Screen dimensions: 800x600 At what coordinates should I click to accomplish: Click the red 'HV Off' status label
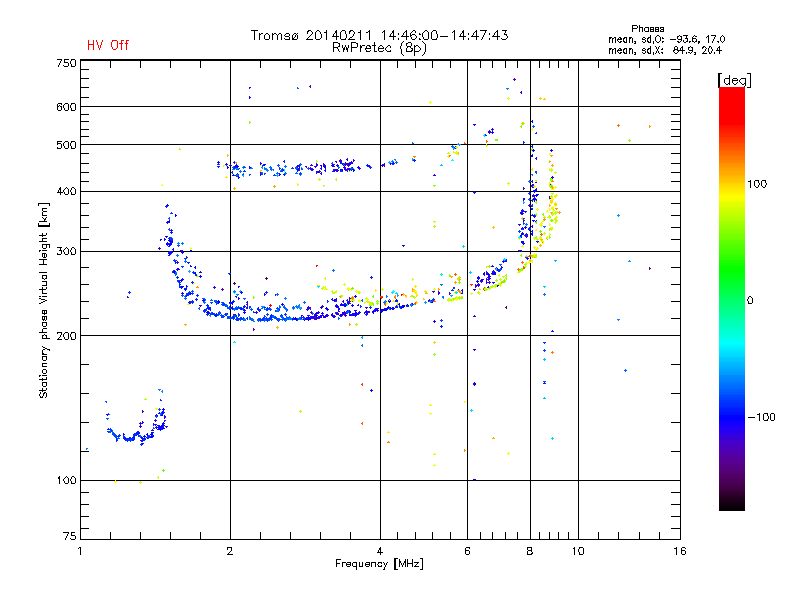[108, 45]
